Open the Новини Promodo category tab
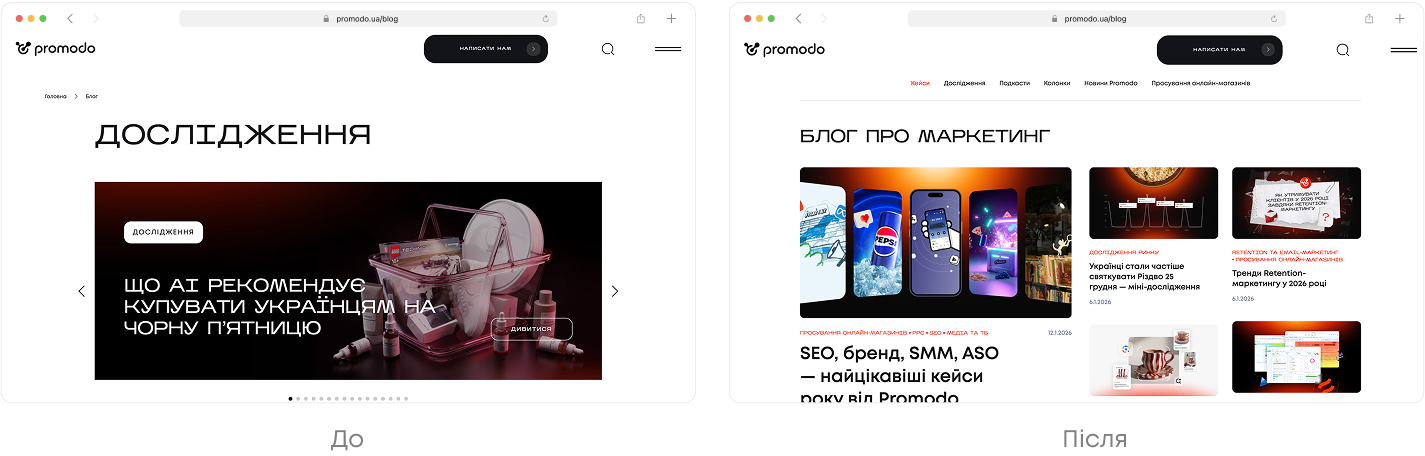Screen dimensions: 1425x456 (x=1111, y=83)
